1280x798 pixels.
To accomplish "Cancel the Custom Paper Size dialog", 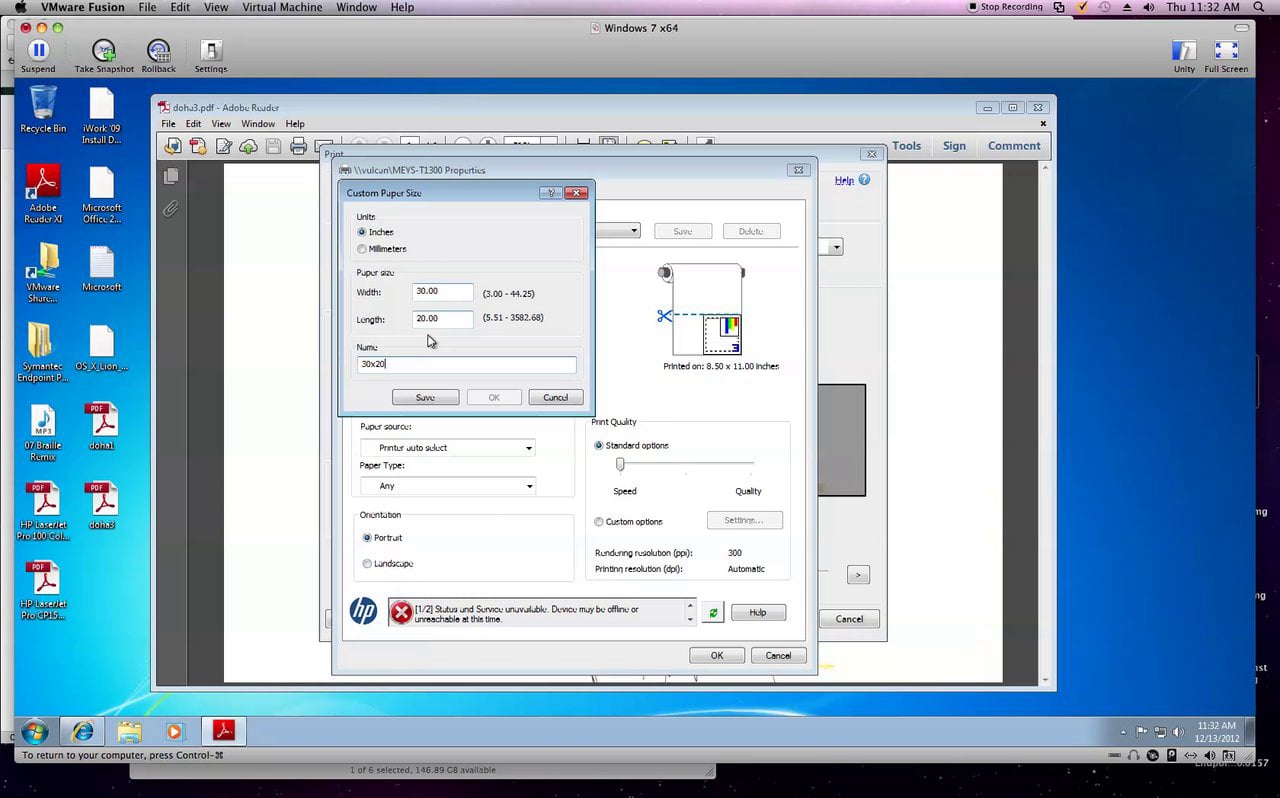I will coord(555,398).
